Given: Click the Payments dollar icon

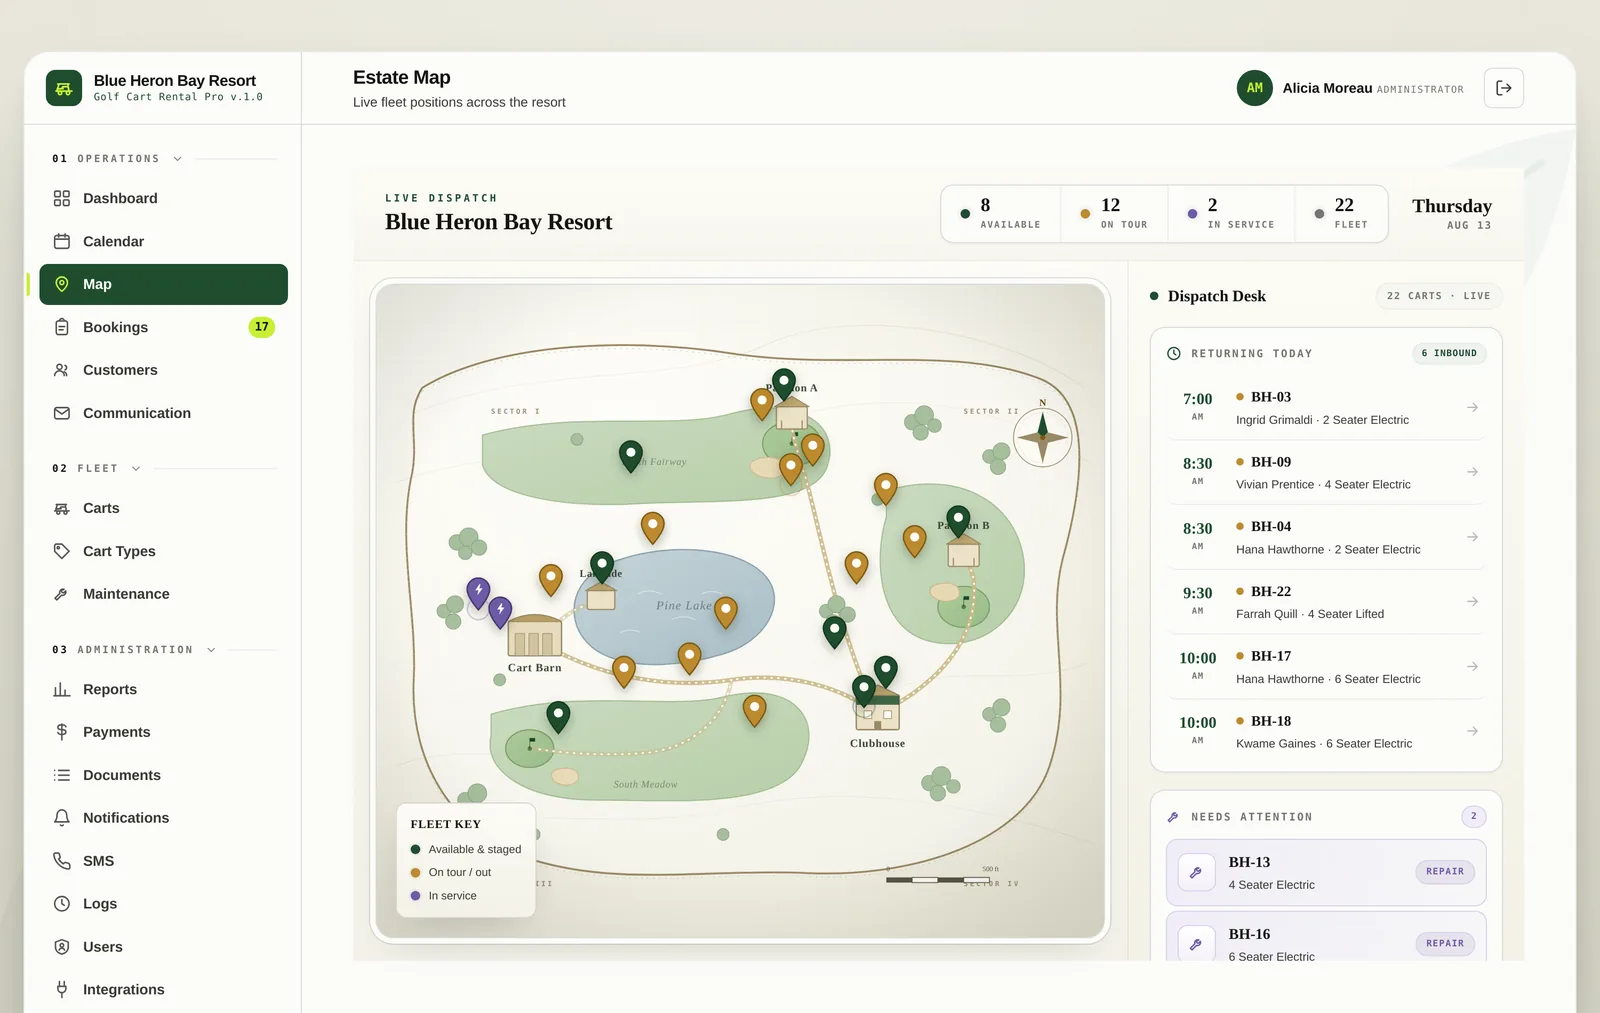Looking at the screenshot, I should 62,732.
